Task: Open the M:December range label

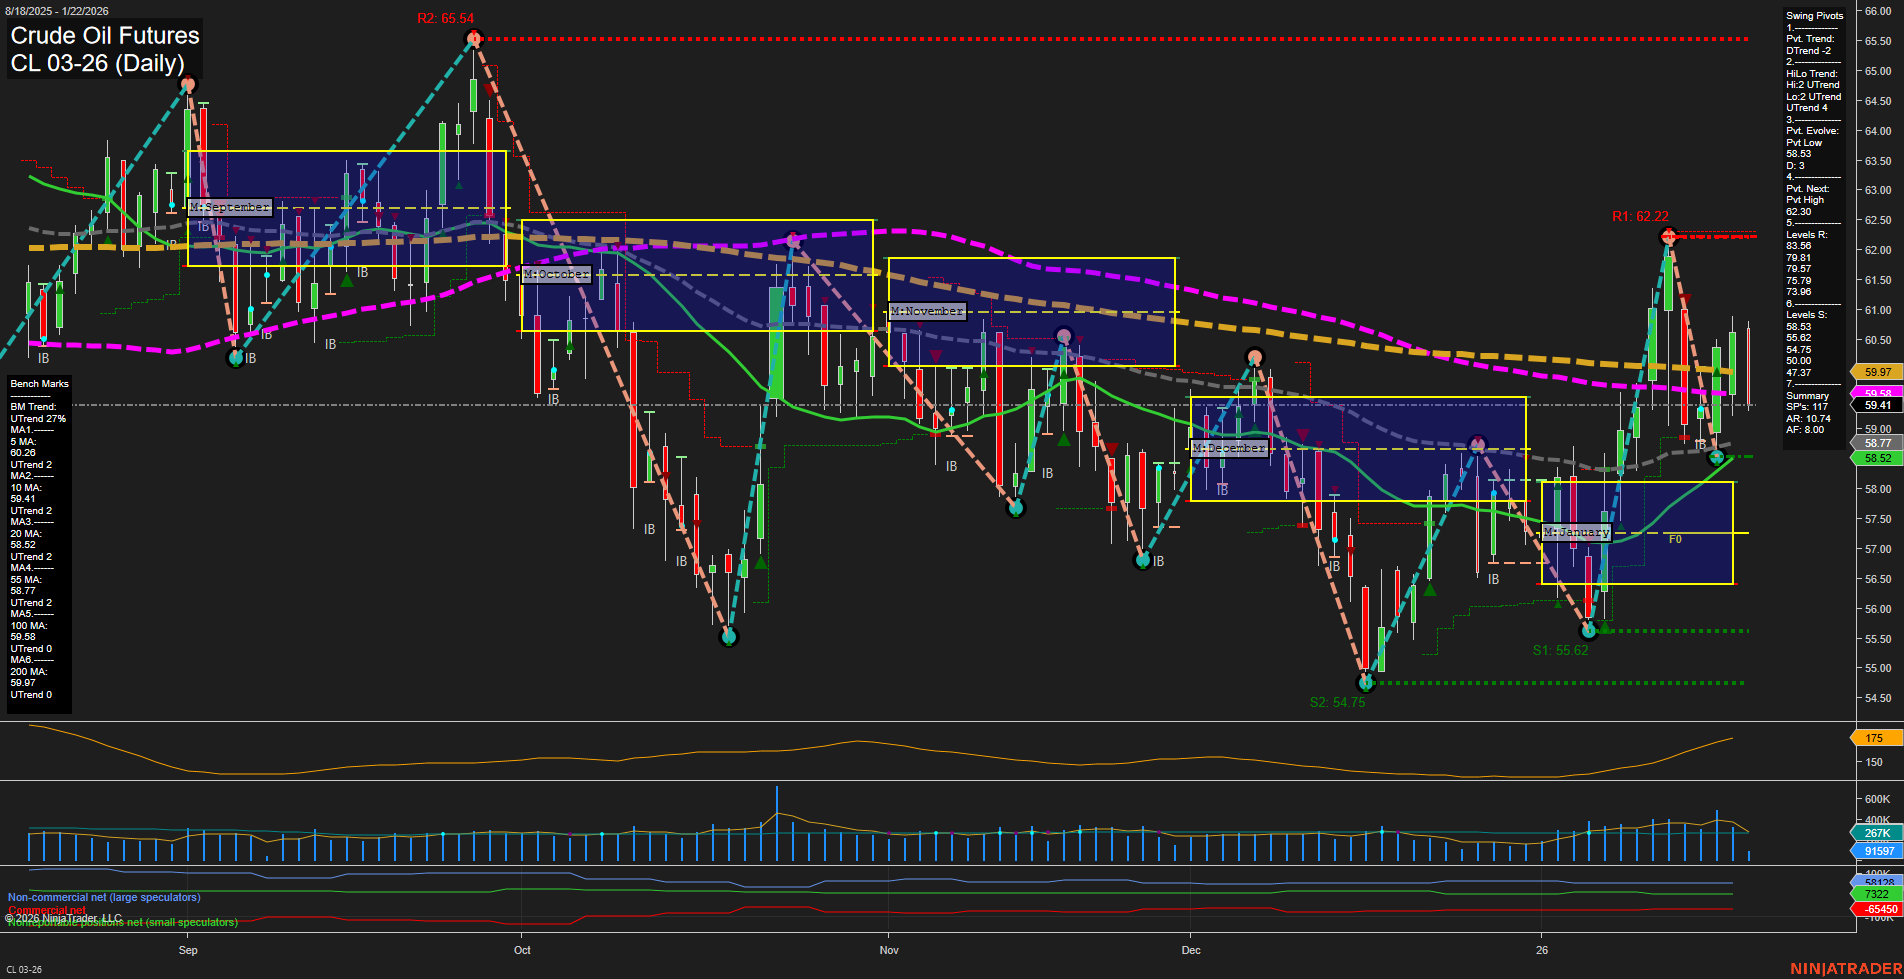Action: point(1228,447)
